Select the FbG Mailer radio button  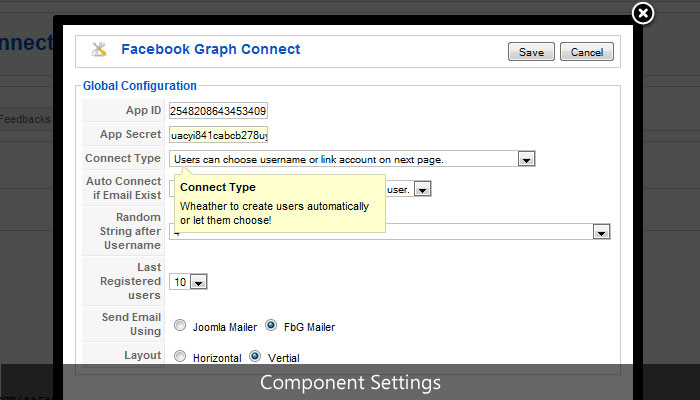tap(271, 325)
